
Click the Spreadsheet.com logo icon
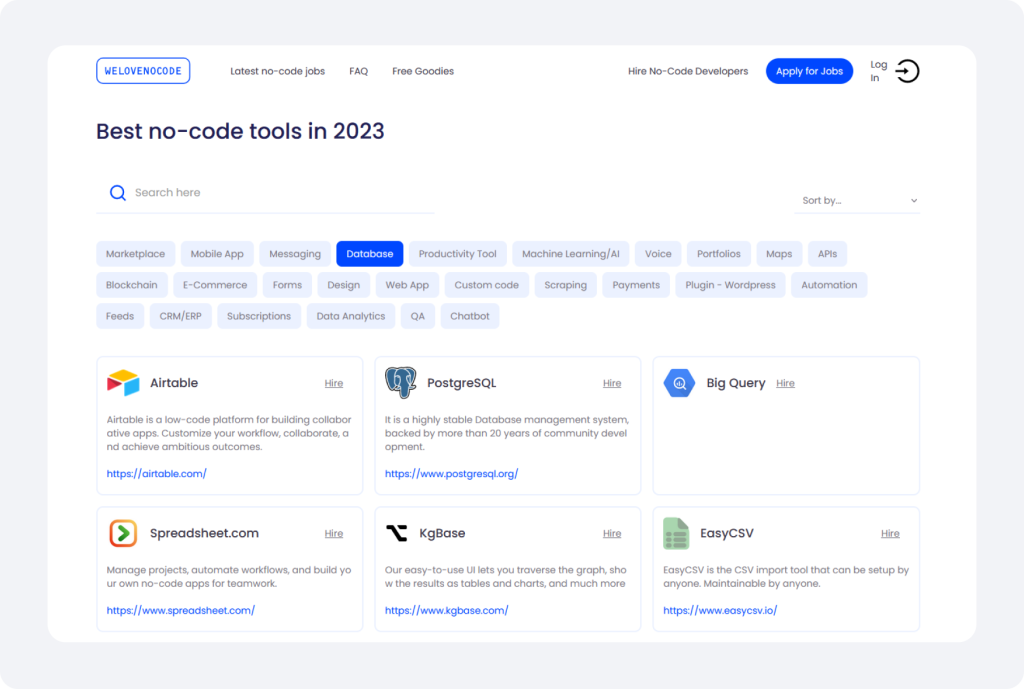click(123, 533)
